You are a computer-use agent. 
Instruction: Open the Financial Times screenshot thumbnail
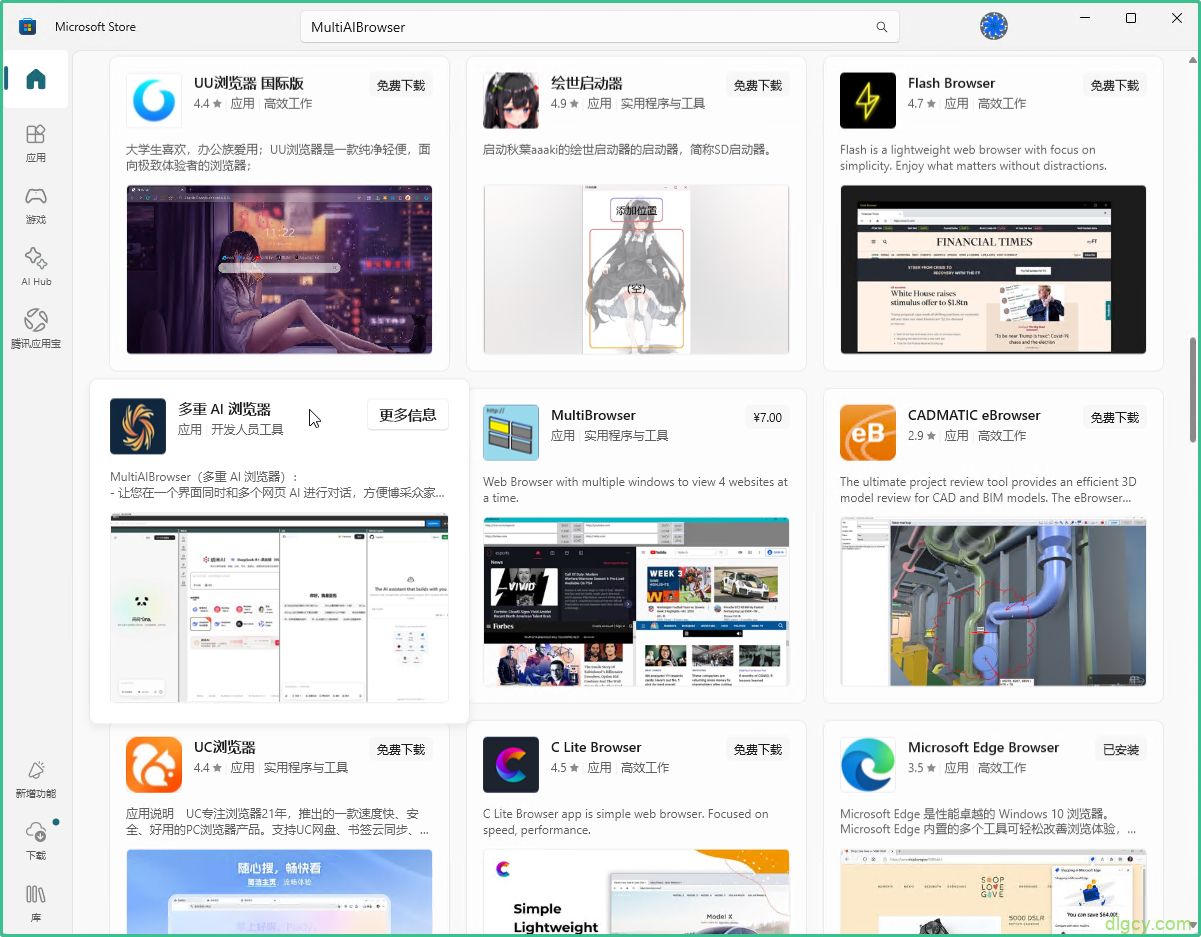point(993,269)
